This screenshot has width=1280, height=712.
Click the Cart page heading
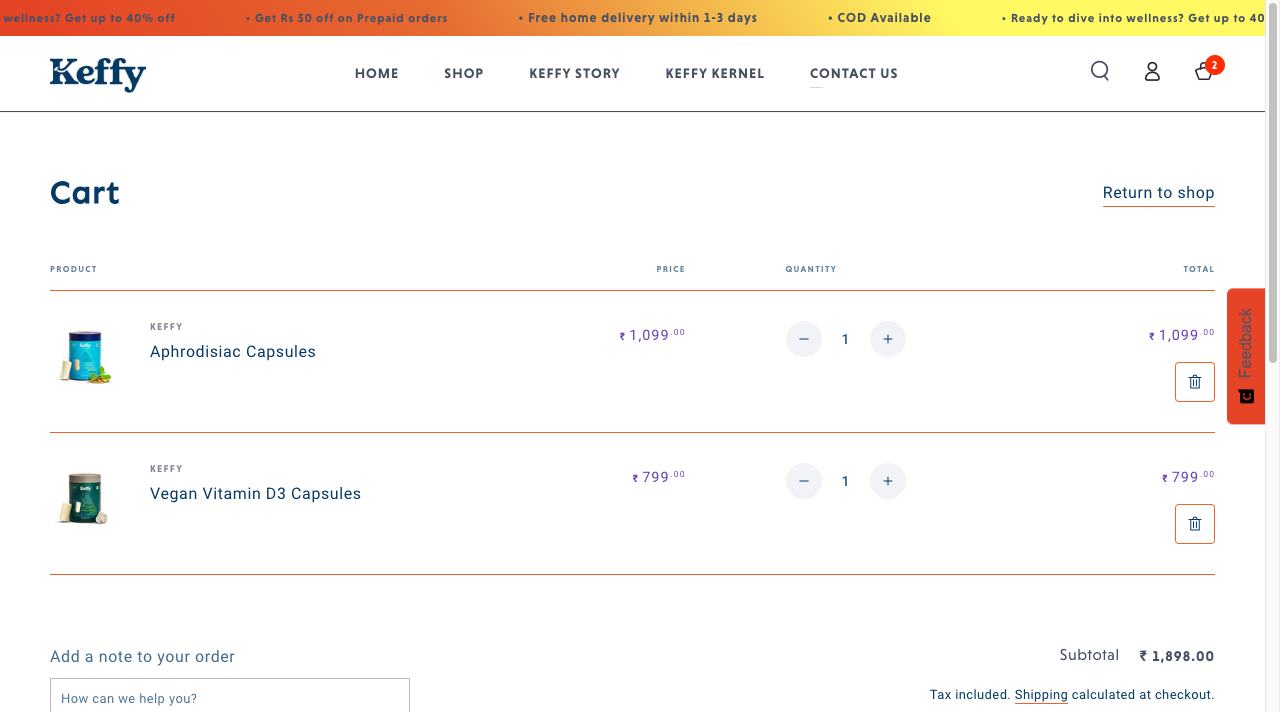coord(85,193)
